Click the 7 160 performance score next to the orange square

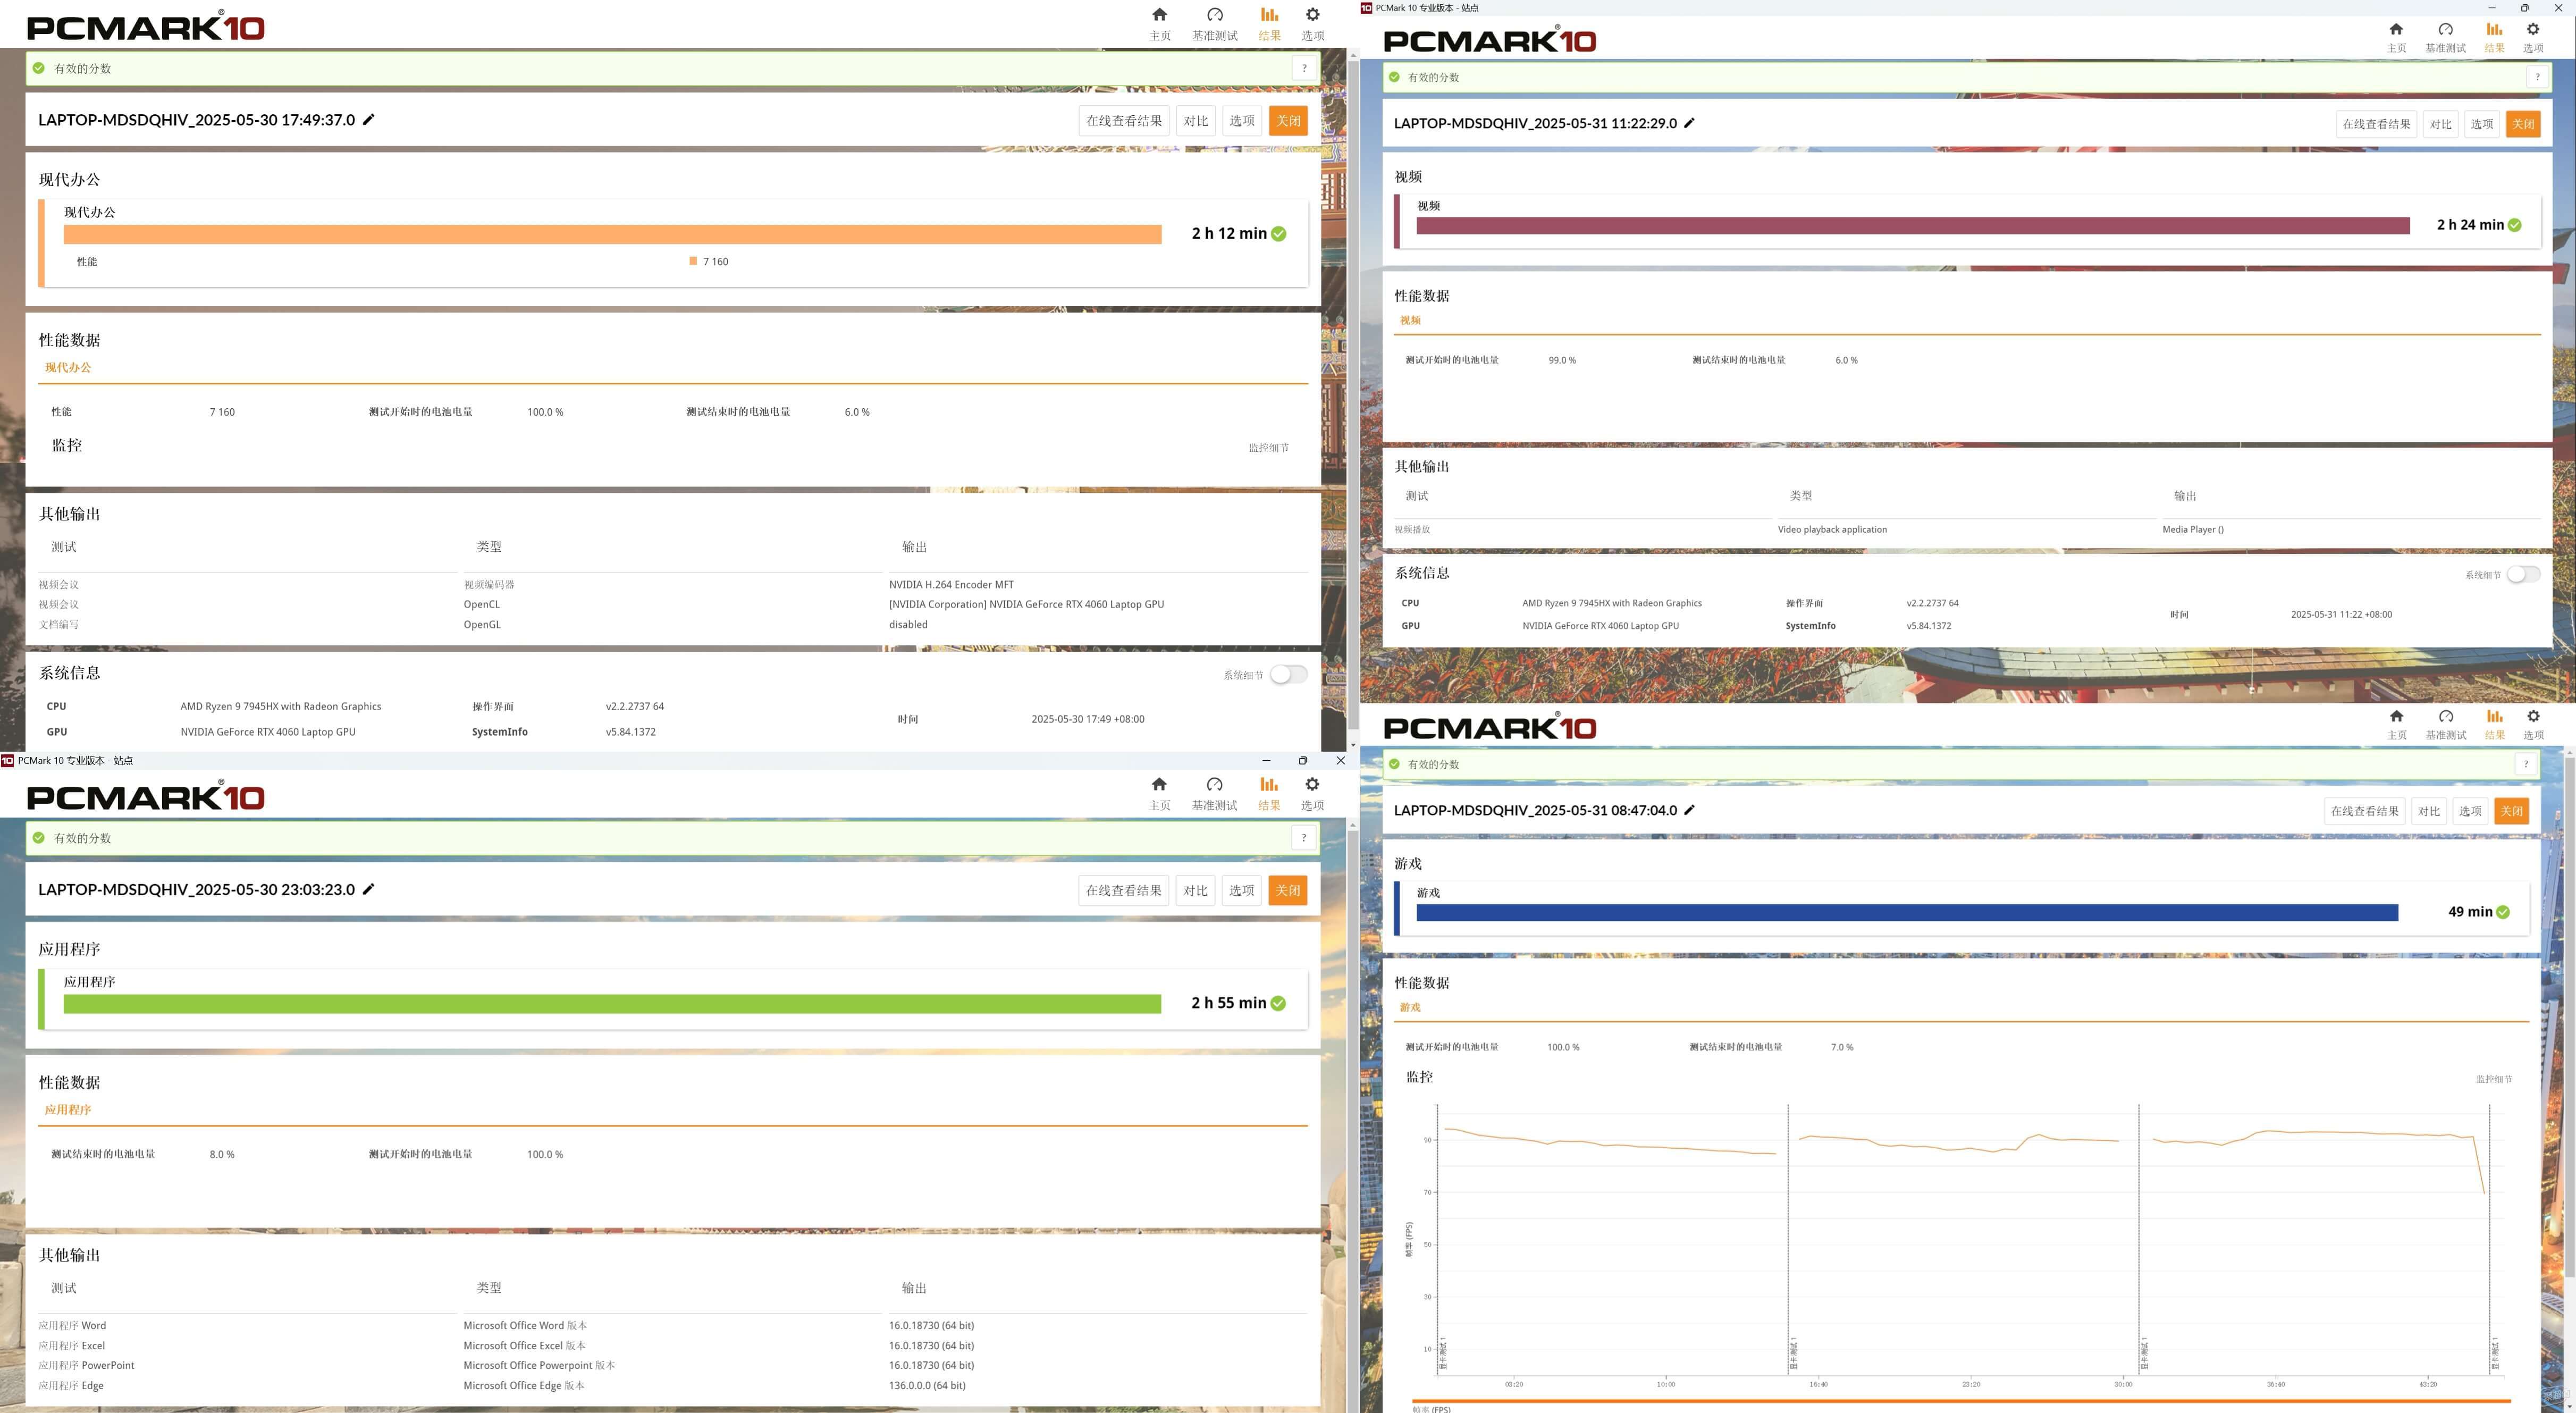[x=715, y=262]
